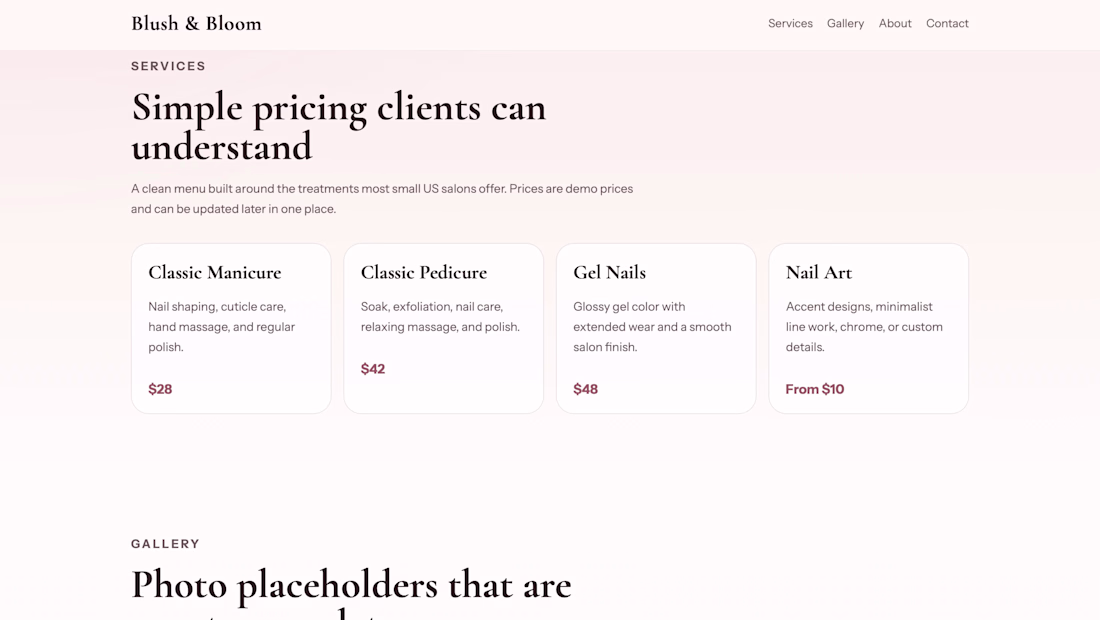
Task: Open the About nav link
Action: tap(895, 23)
